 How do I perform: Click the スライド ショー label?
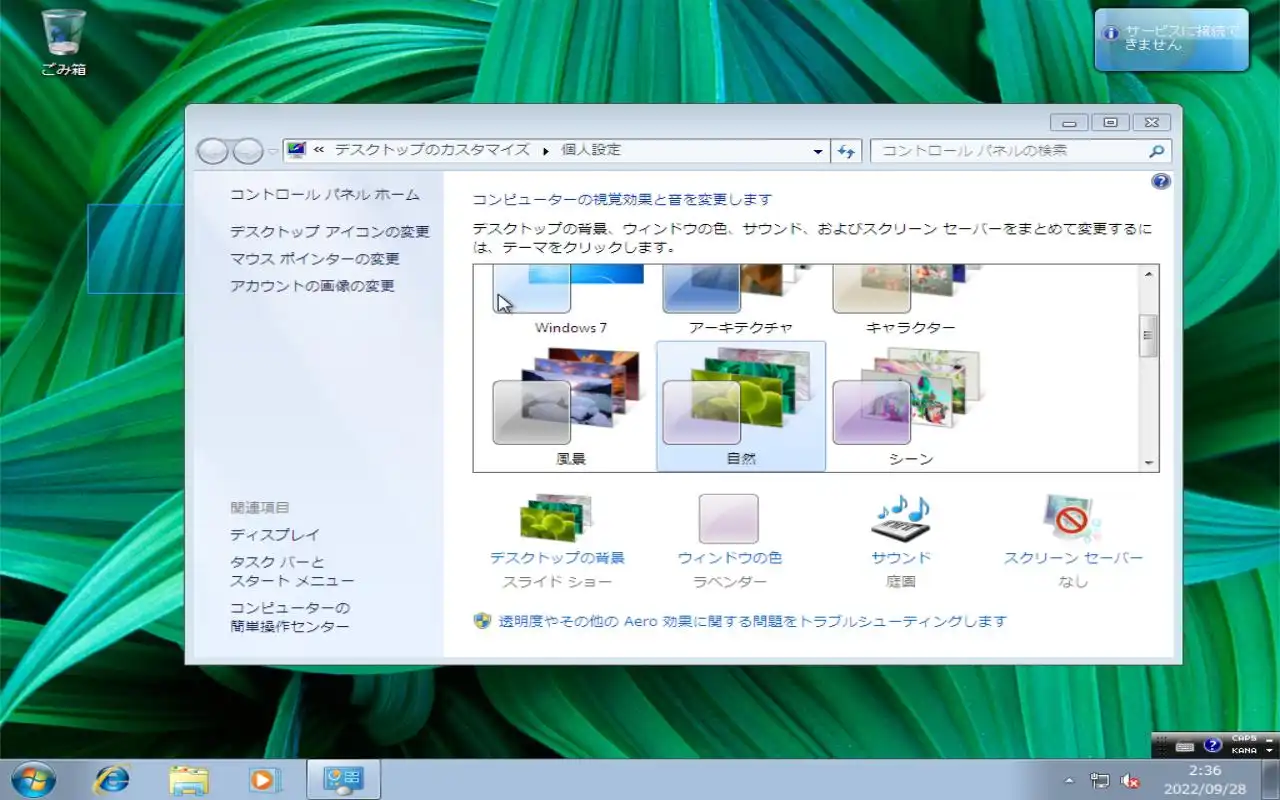[557, 582]
